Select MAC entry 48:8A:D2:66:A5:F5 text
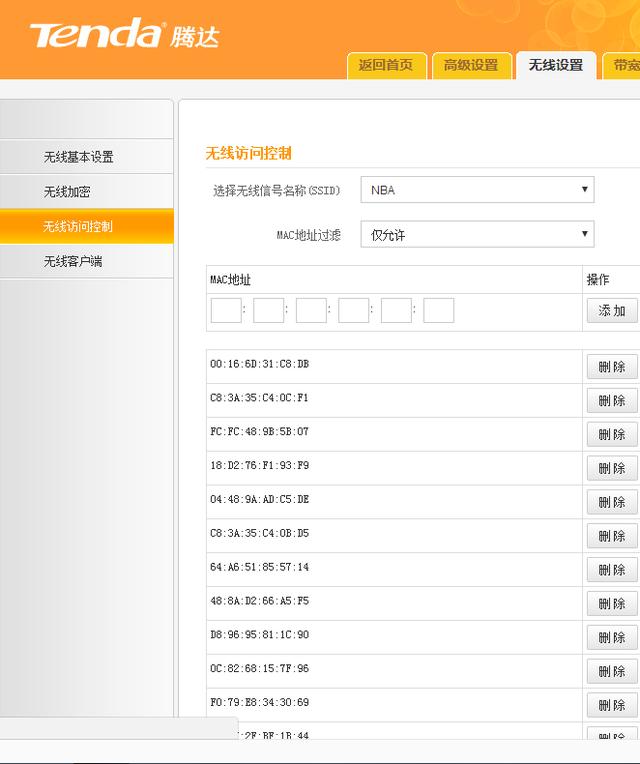 pos(260,601)
